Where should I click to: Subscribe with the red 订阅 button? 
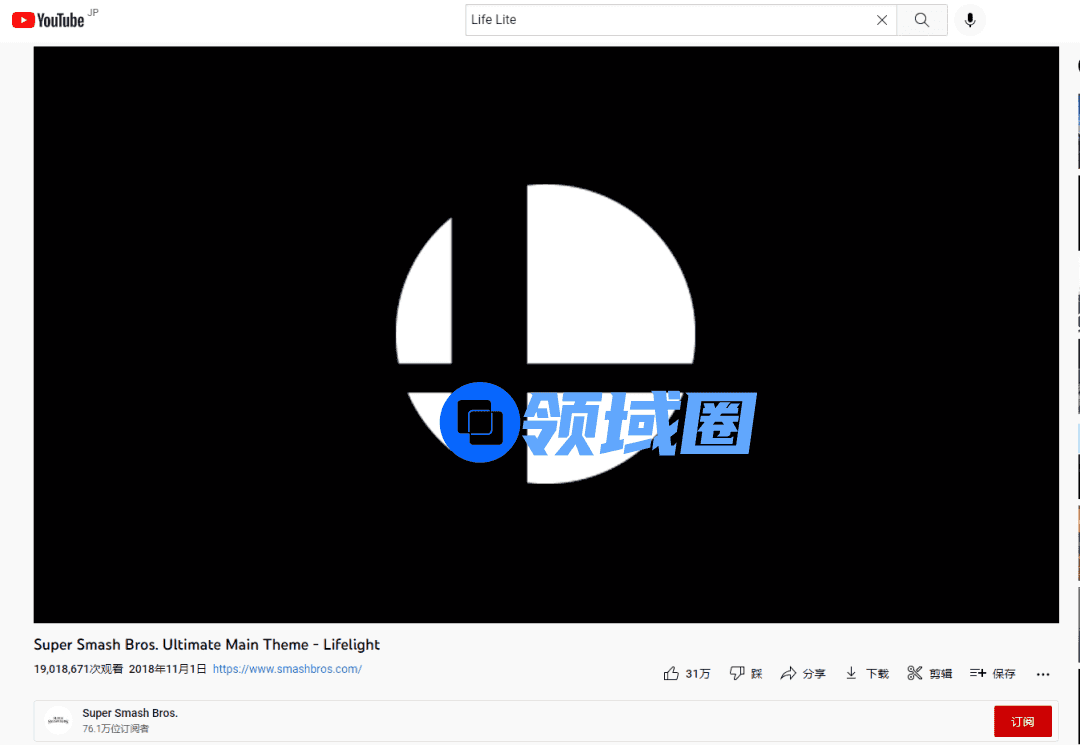pyautogui.click(x=1022, y=721)
